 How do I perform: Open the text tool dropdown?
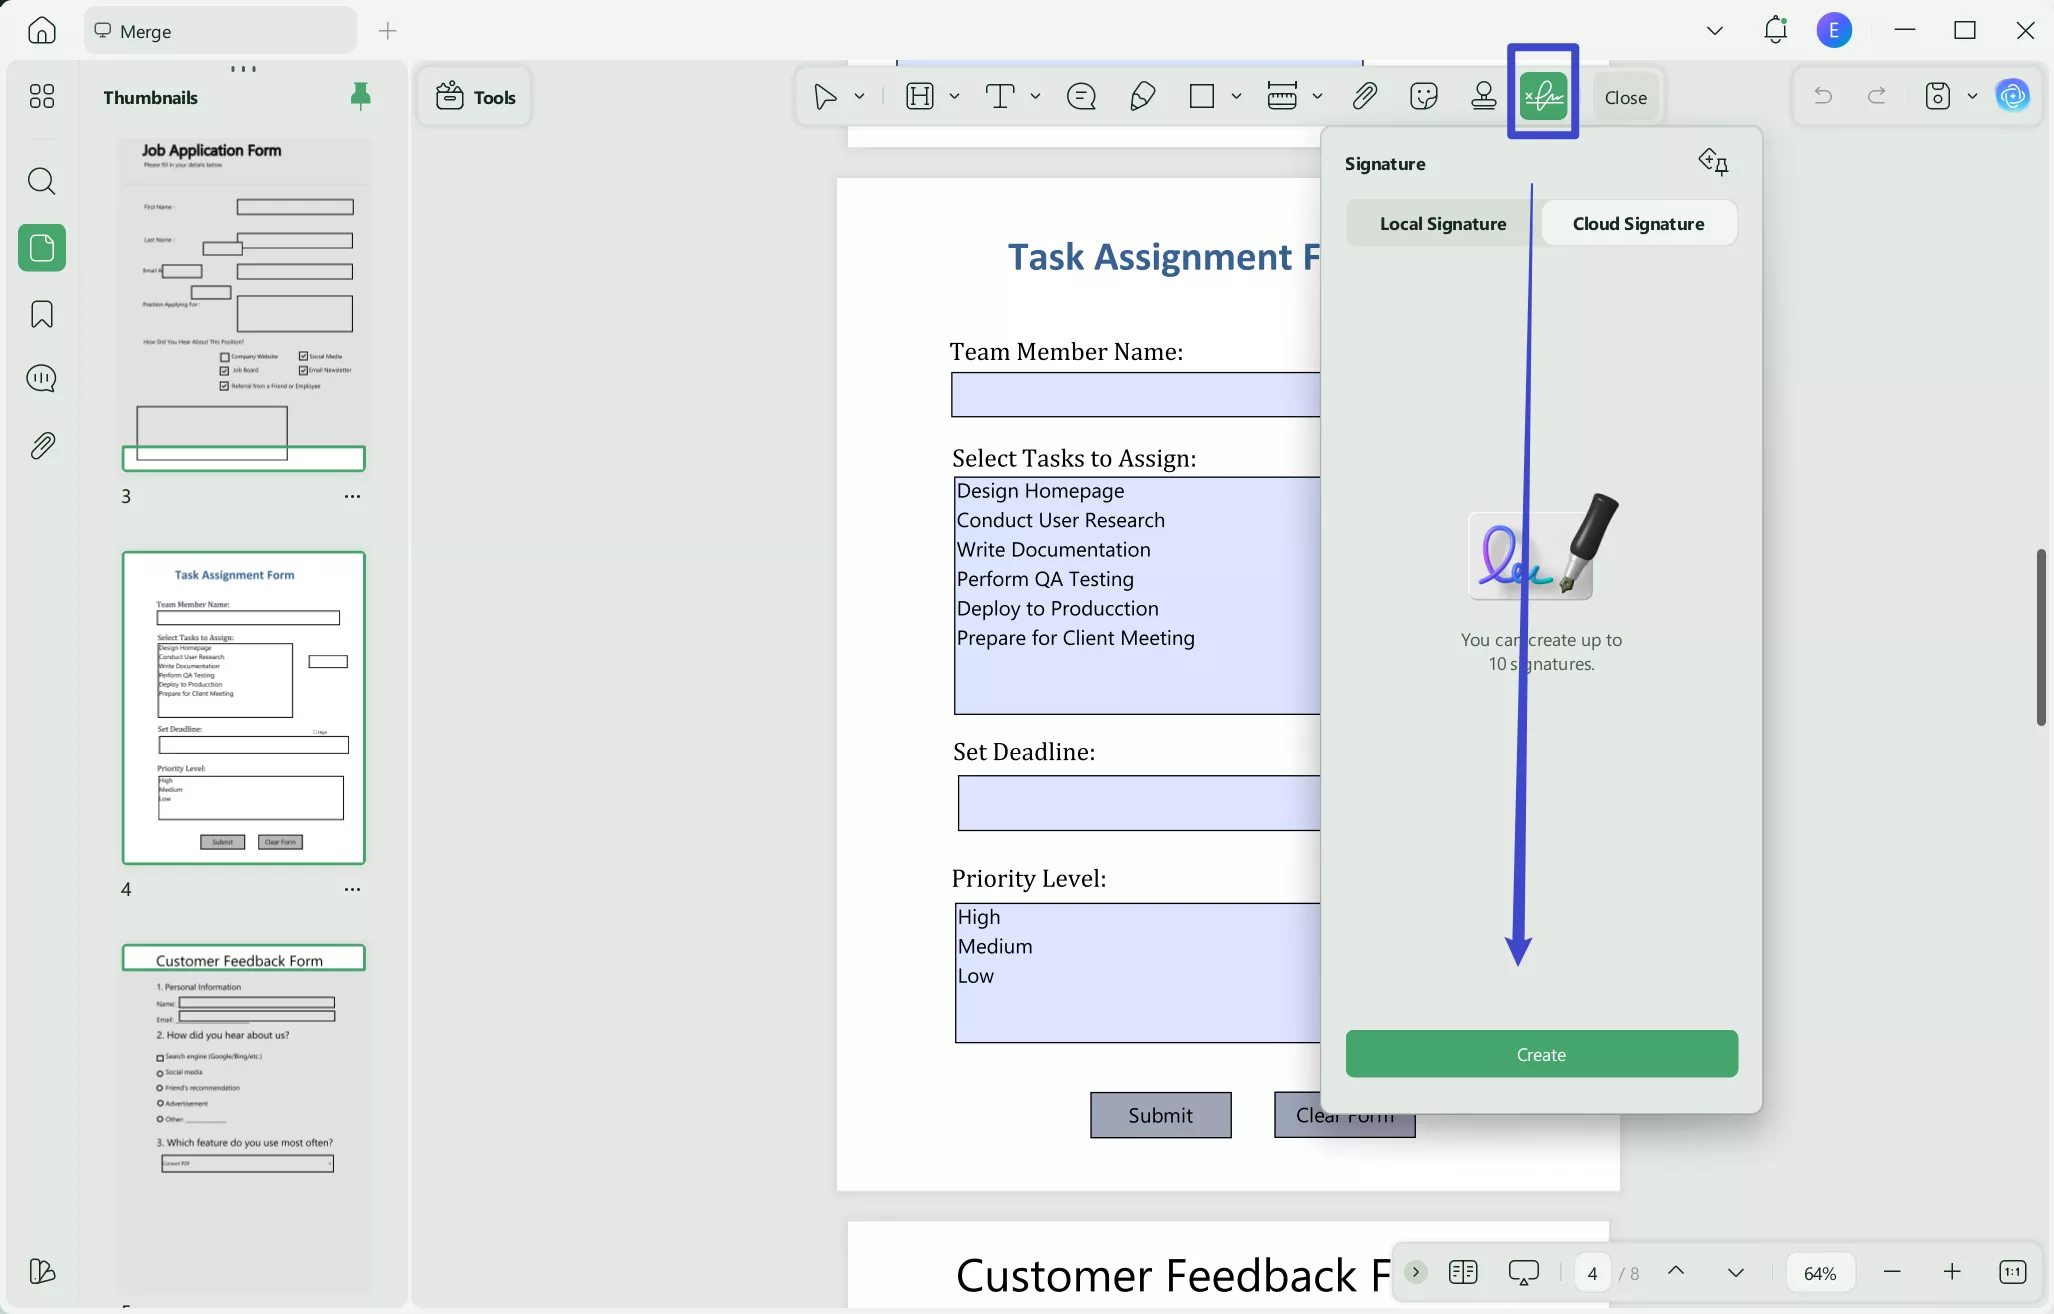tap(1036, 96)
